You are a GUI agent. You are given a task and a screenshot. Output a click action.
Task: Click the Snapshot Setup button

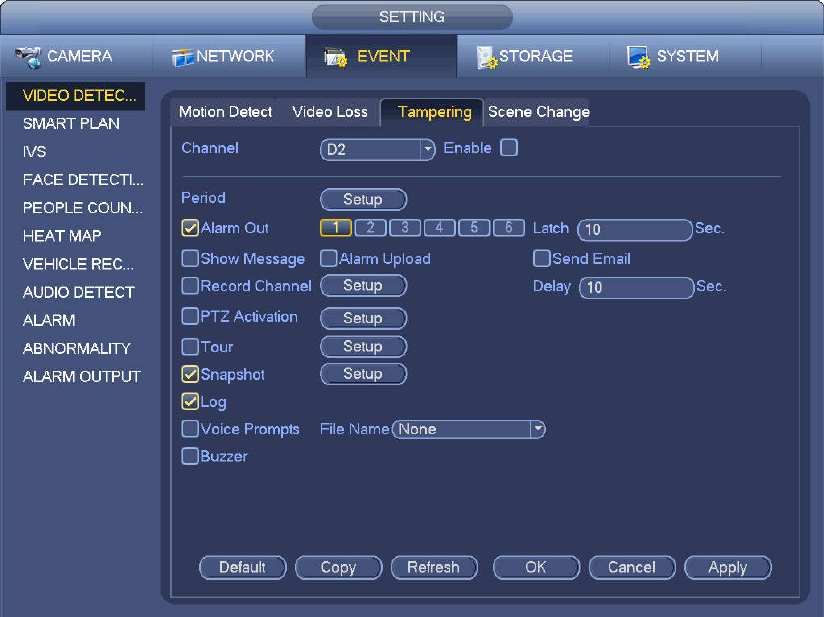(364, 374)
